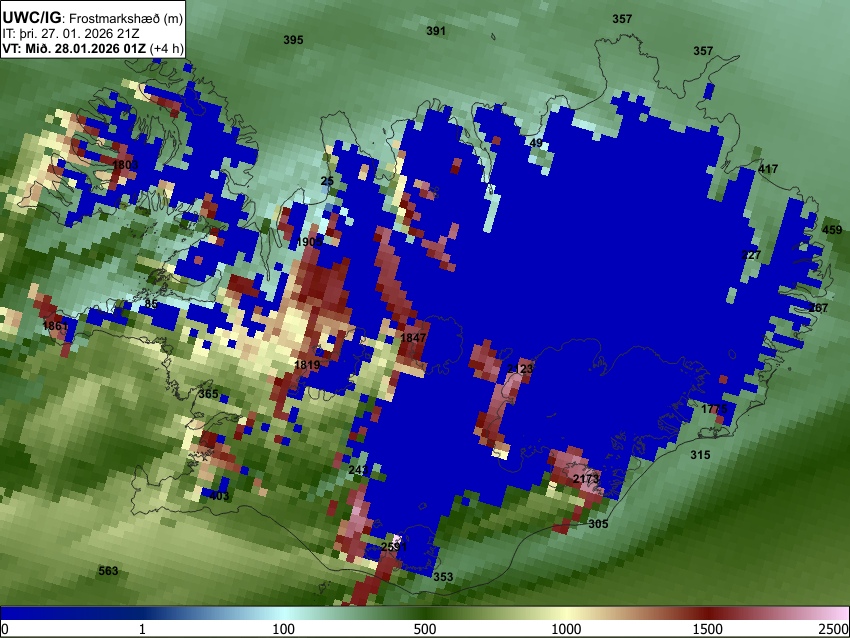
Task: Select the 305 value label
Action: [598, 524]
